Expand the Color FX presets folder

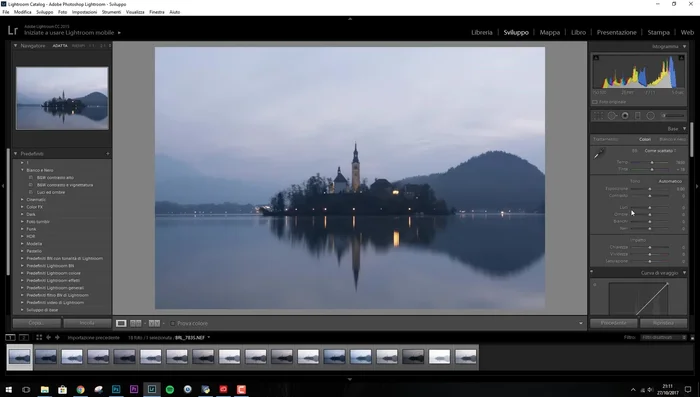coord(22,207)
